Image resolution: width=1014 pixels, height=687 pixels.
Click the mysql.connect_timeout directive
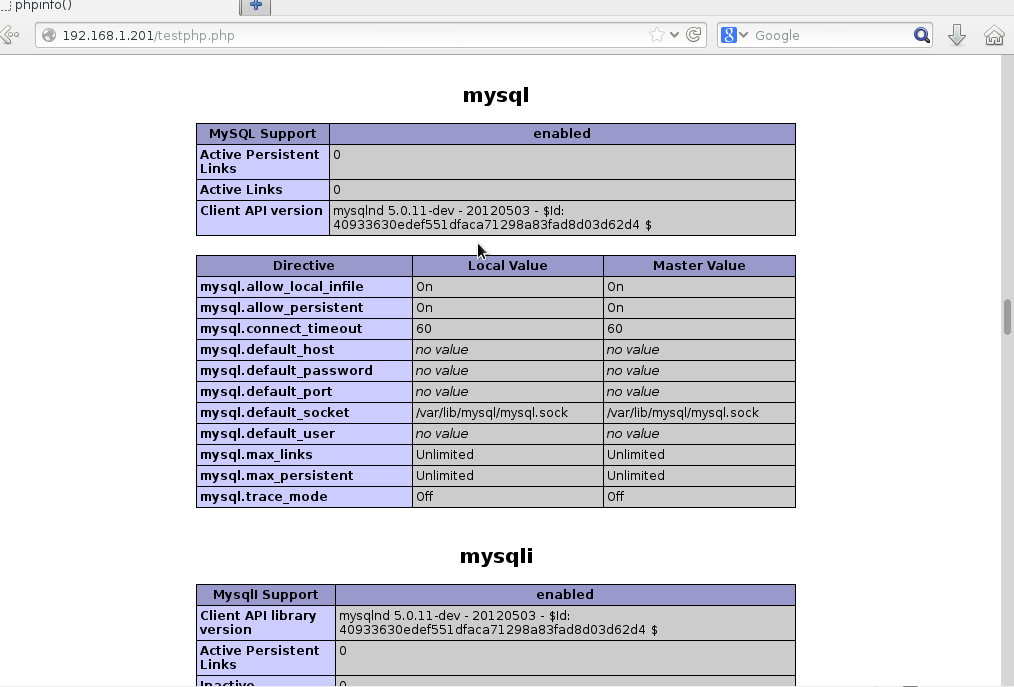304,329
